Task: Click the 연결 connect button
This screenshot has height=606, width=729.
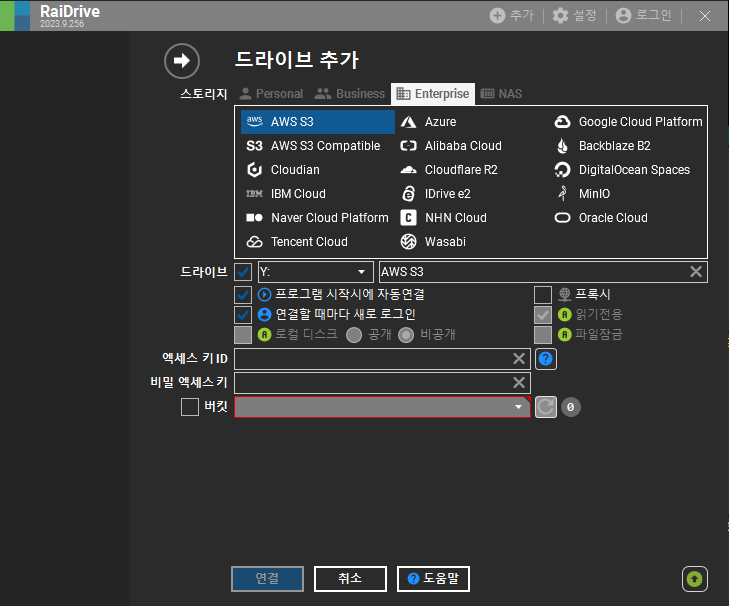Action: coord(267,579)
